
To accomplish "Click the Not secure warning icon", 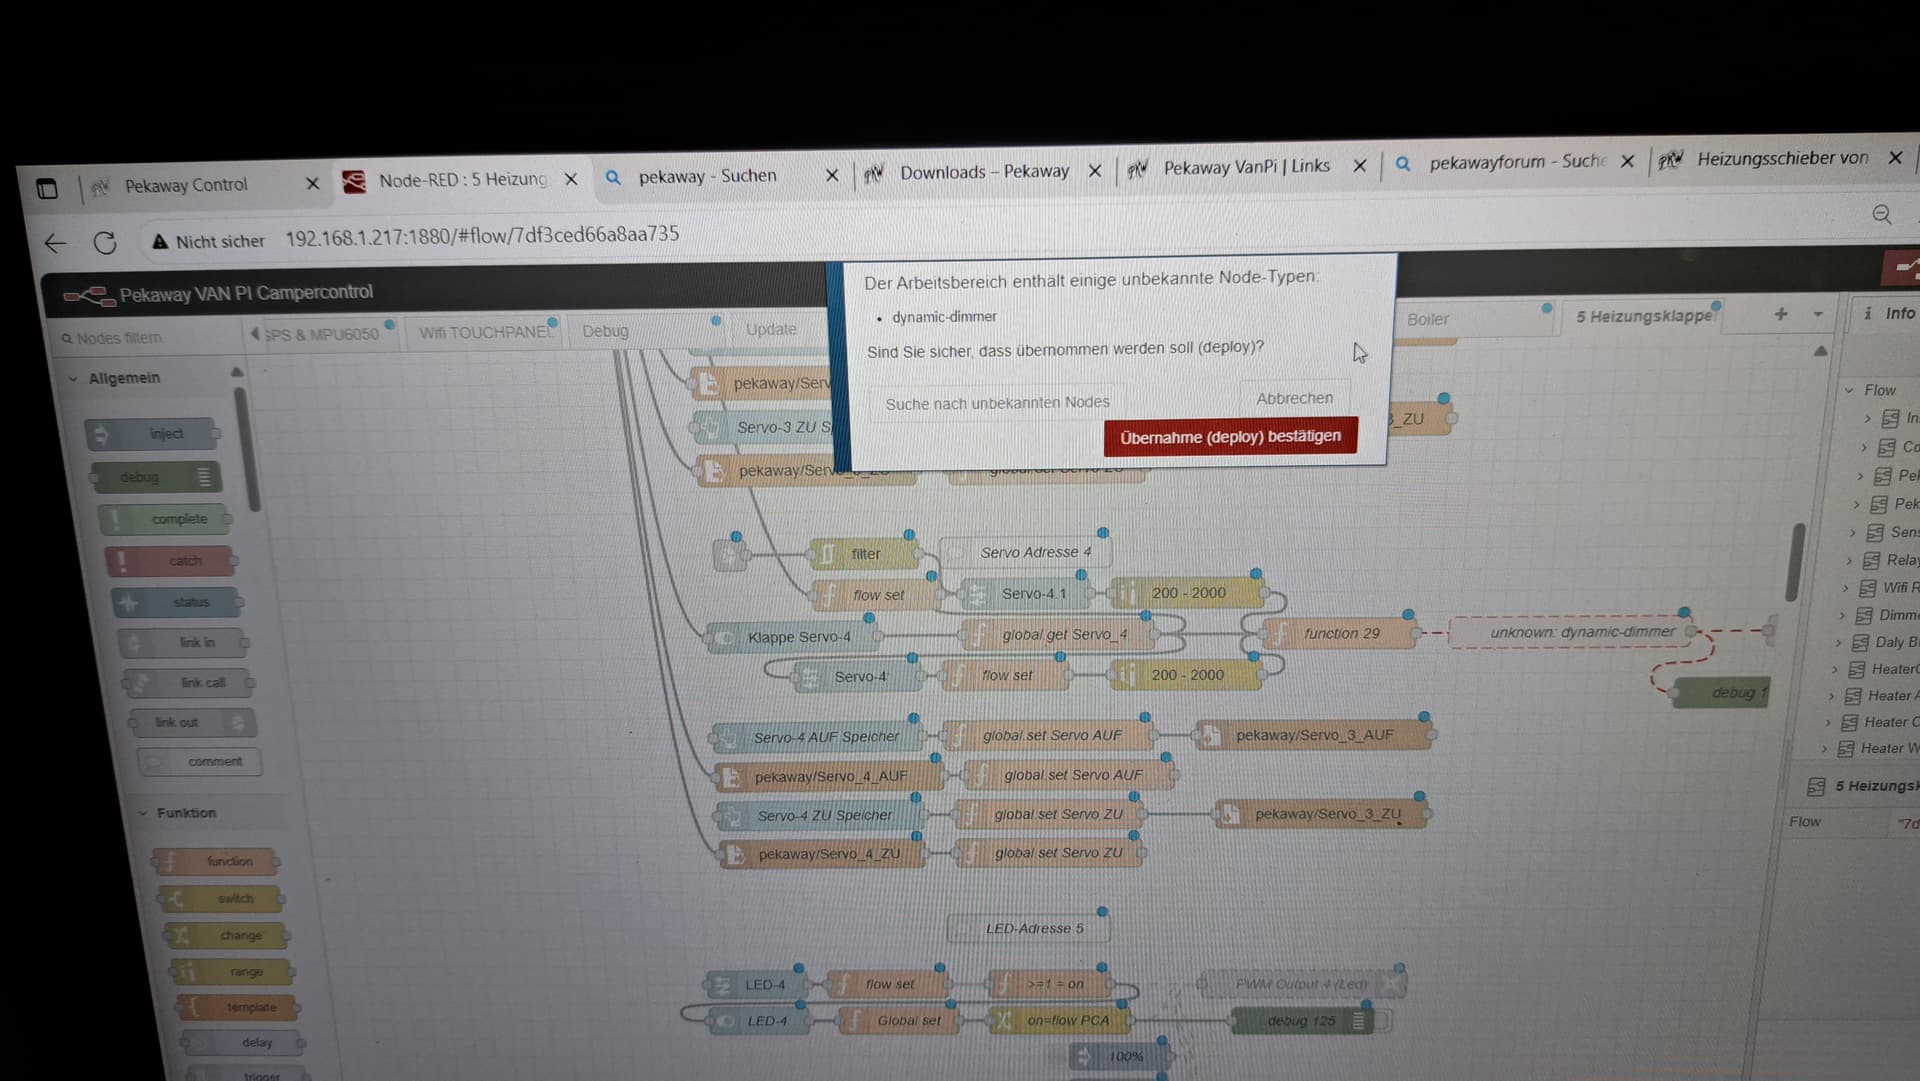I will tap(160, 241).
